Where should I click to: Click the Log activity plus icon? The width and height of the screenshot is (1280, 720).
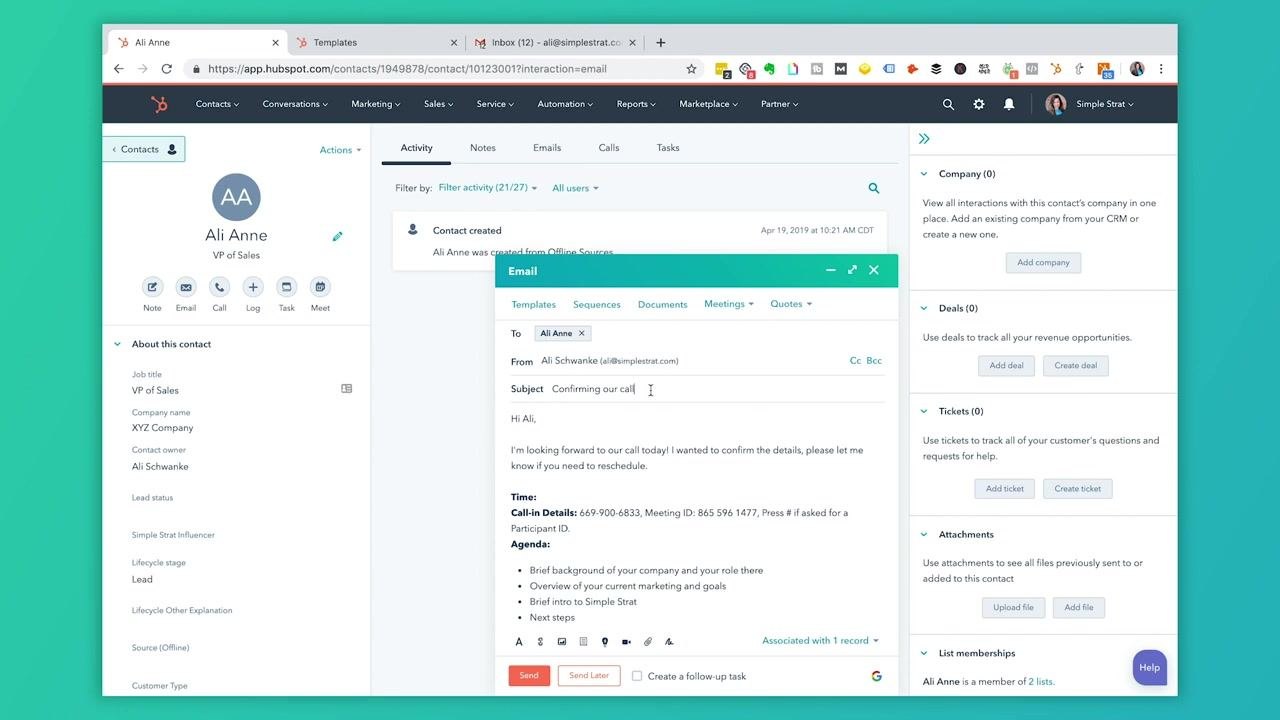click(x=253, y=287)
